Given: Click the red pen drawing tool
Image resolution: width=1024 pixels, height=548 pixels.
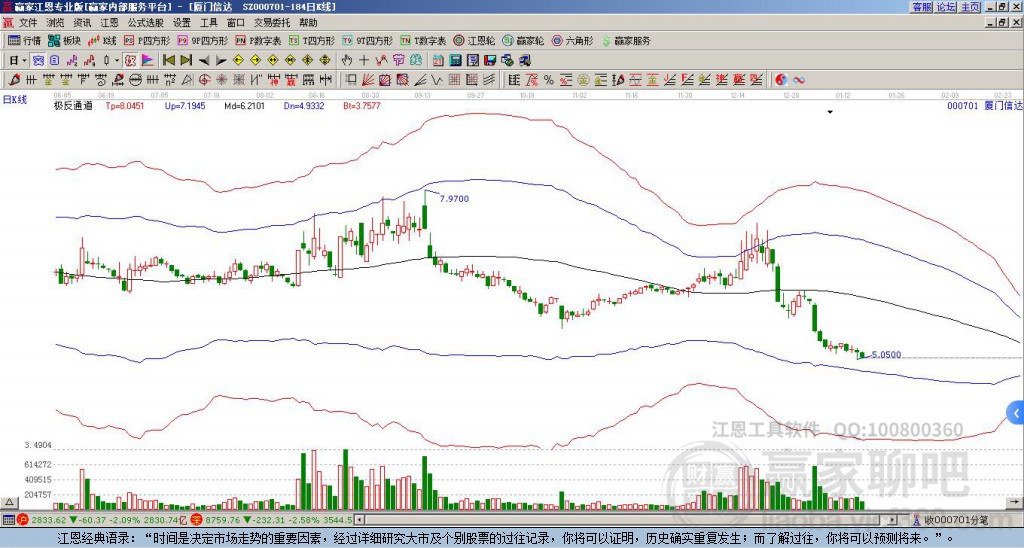Looking at the screenshot, I should point(14,80).
